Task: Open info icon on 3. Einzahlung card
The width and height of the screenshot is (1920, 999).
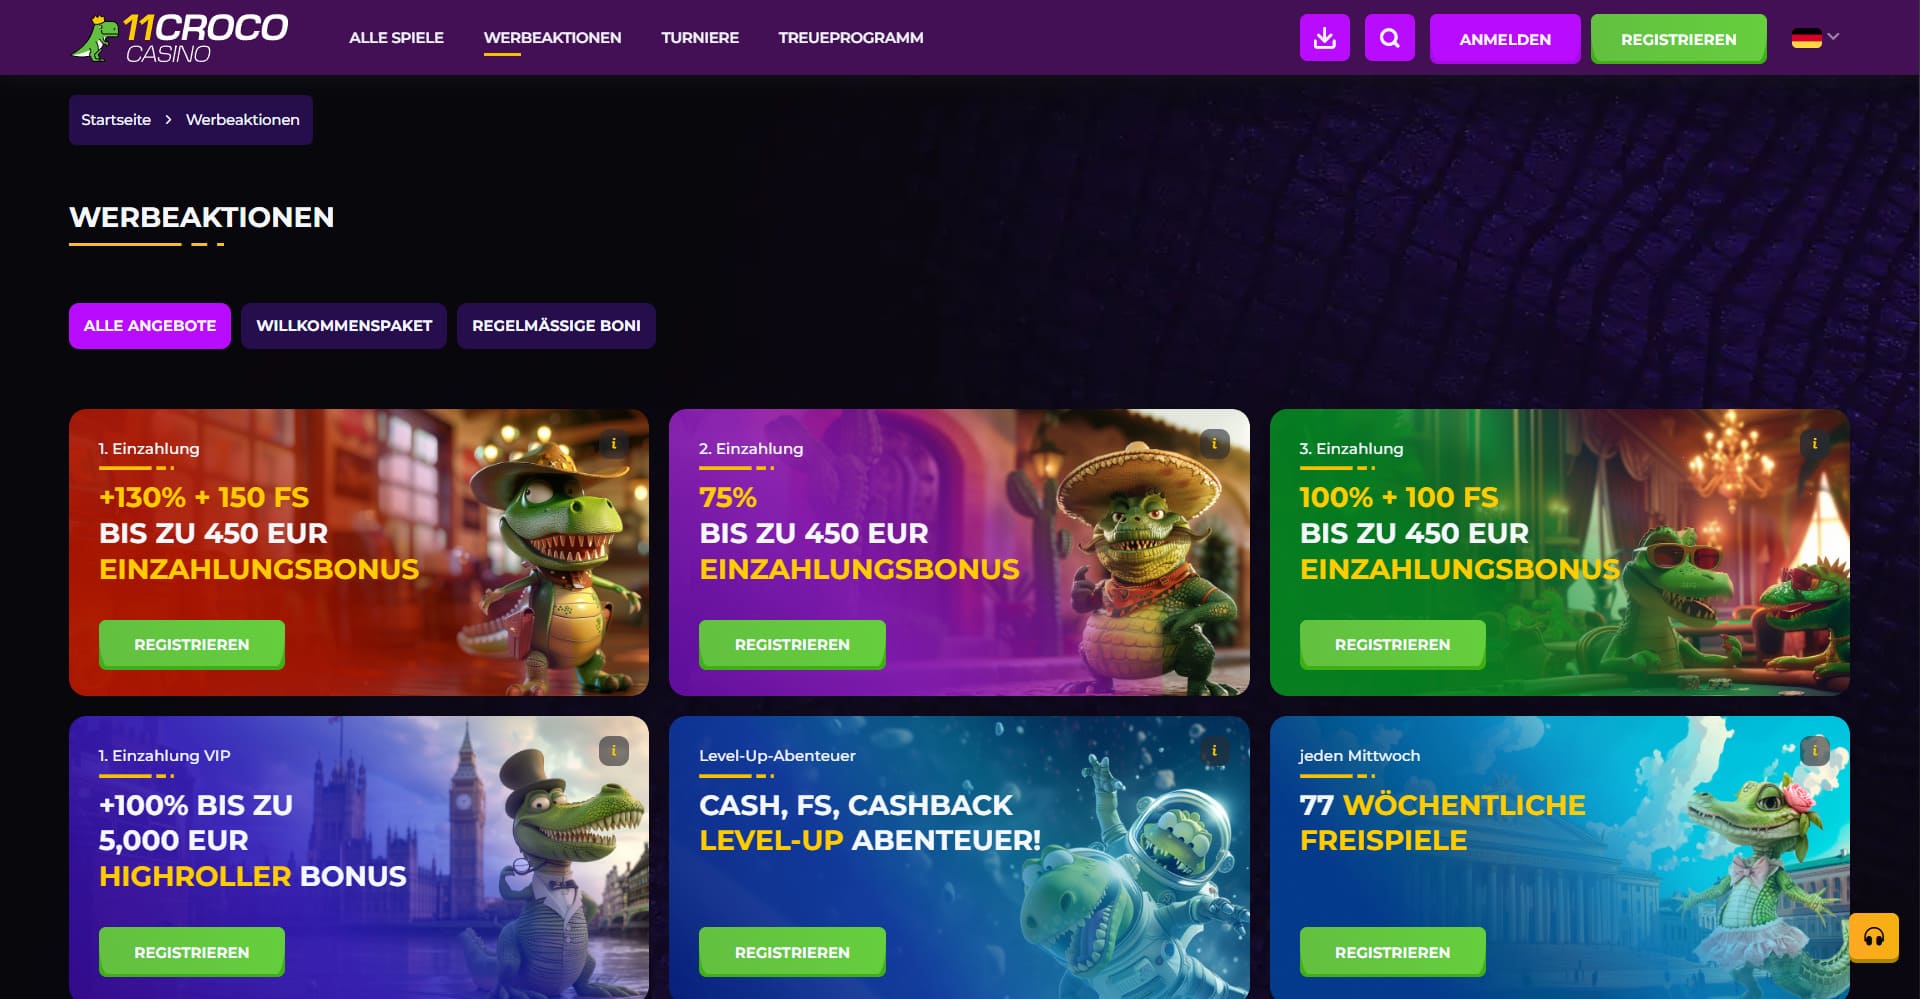Action: point(1814,443)
